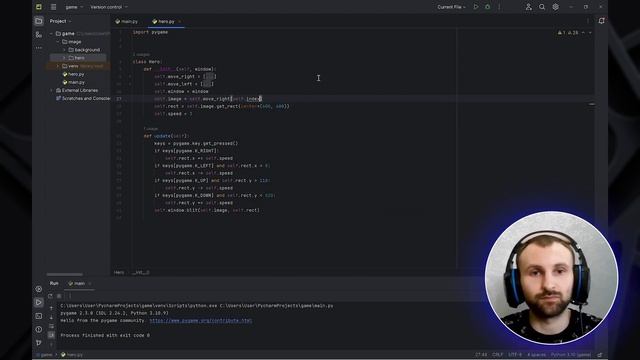Viewport: 640px width, 360px height.
Task: Click the line separator CRLF status widget
Action: click(498, 355)
